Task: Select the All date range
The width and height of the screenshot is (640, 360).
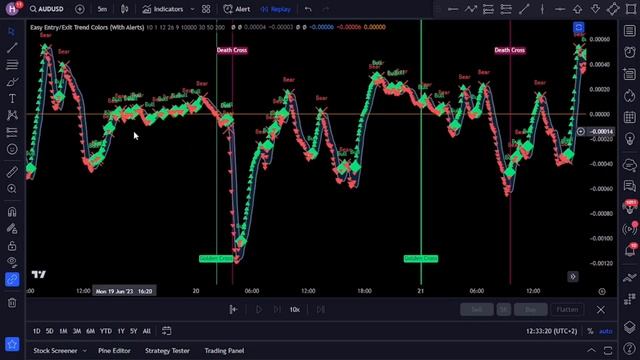Action: 147,331
